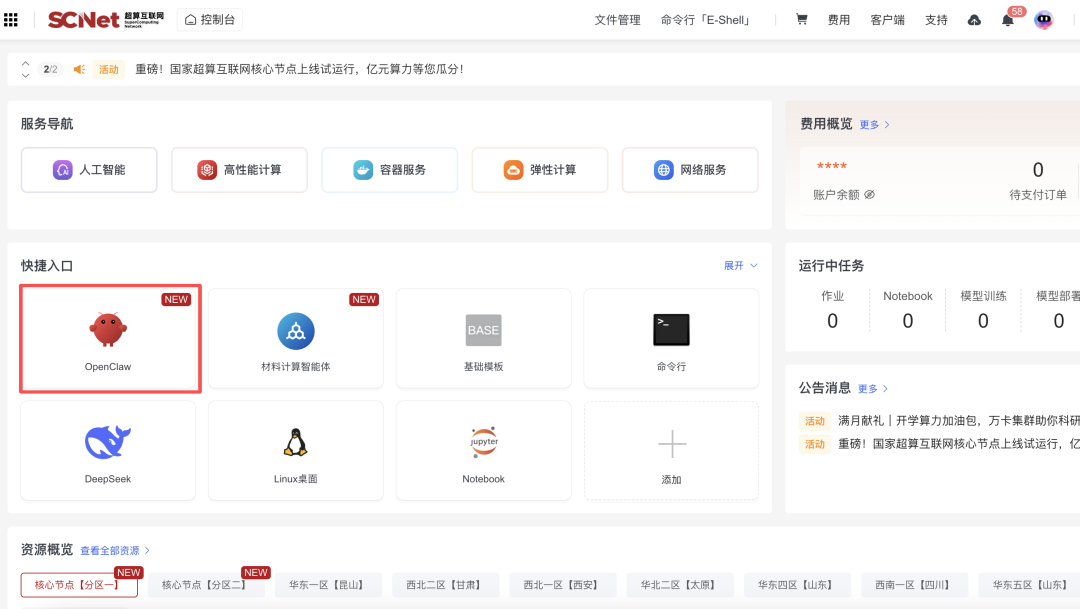
Task: Open the 材料计算智能体 entry
Action: [295, 330]
